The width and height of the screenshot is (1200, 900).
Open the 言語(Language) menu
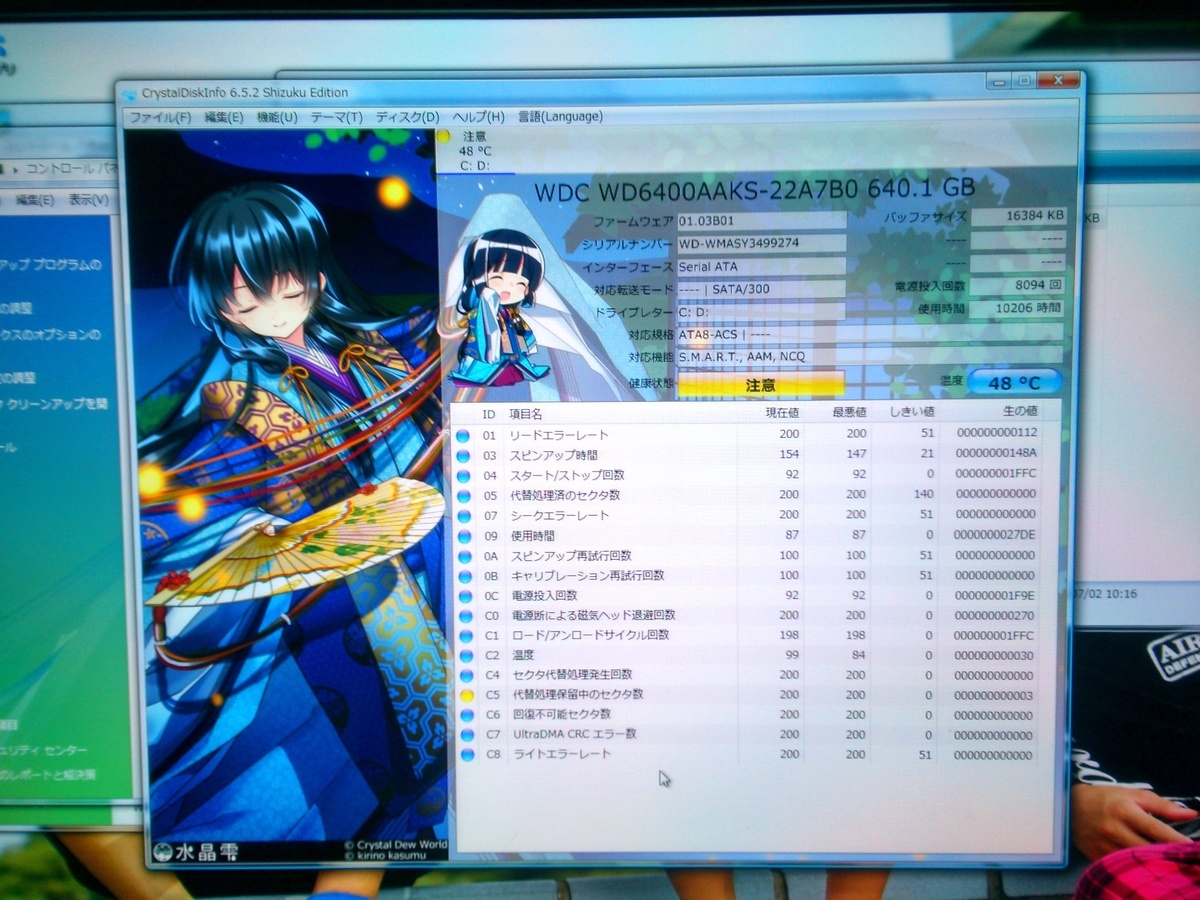click(x=560, y=117)
